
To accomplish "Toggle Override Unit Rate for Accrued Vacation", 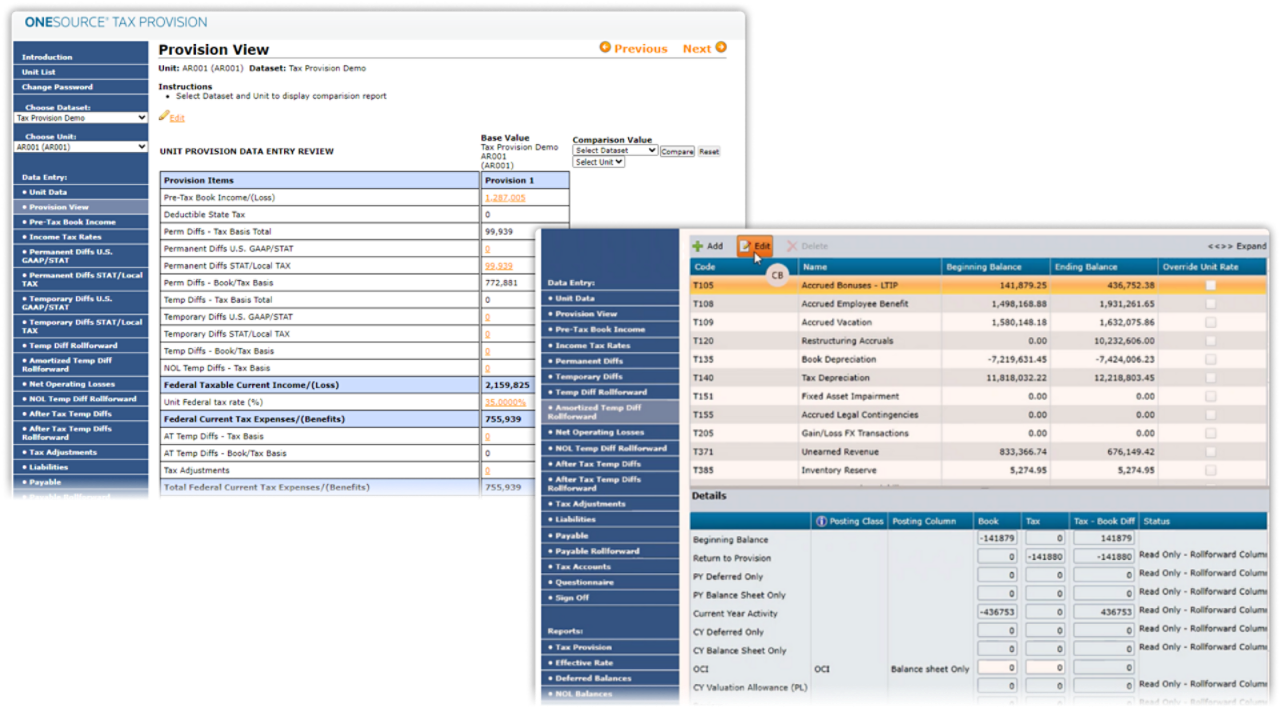I will point(1211,323).
